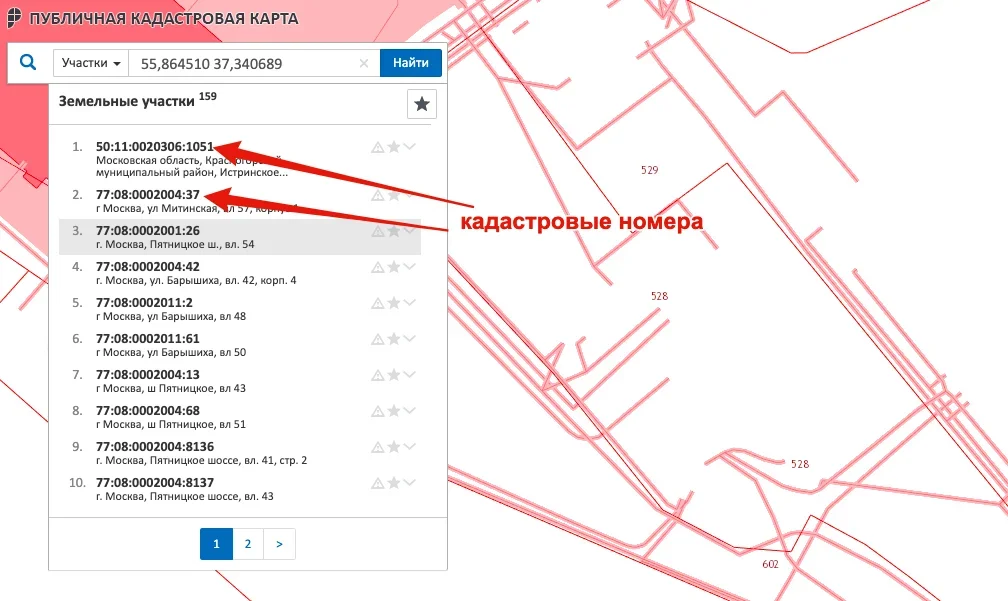Viewport: 1008px width, 601px height.
Task: Clear the search field with the X icon
Action: pyautogui.click(x=364, y=63)
